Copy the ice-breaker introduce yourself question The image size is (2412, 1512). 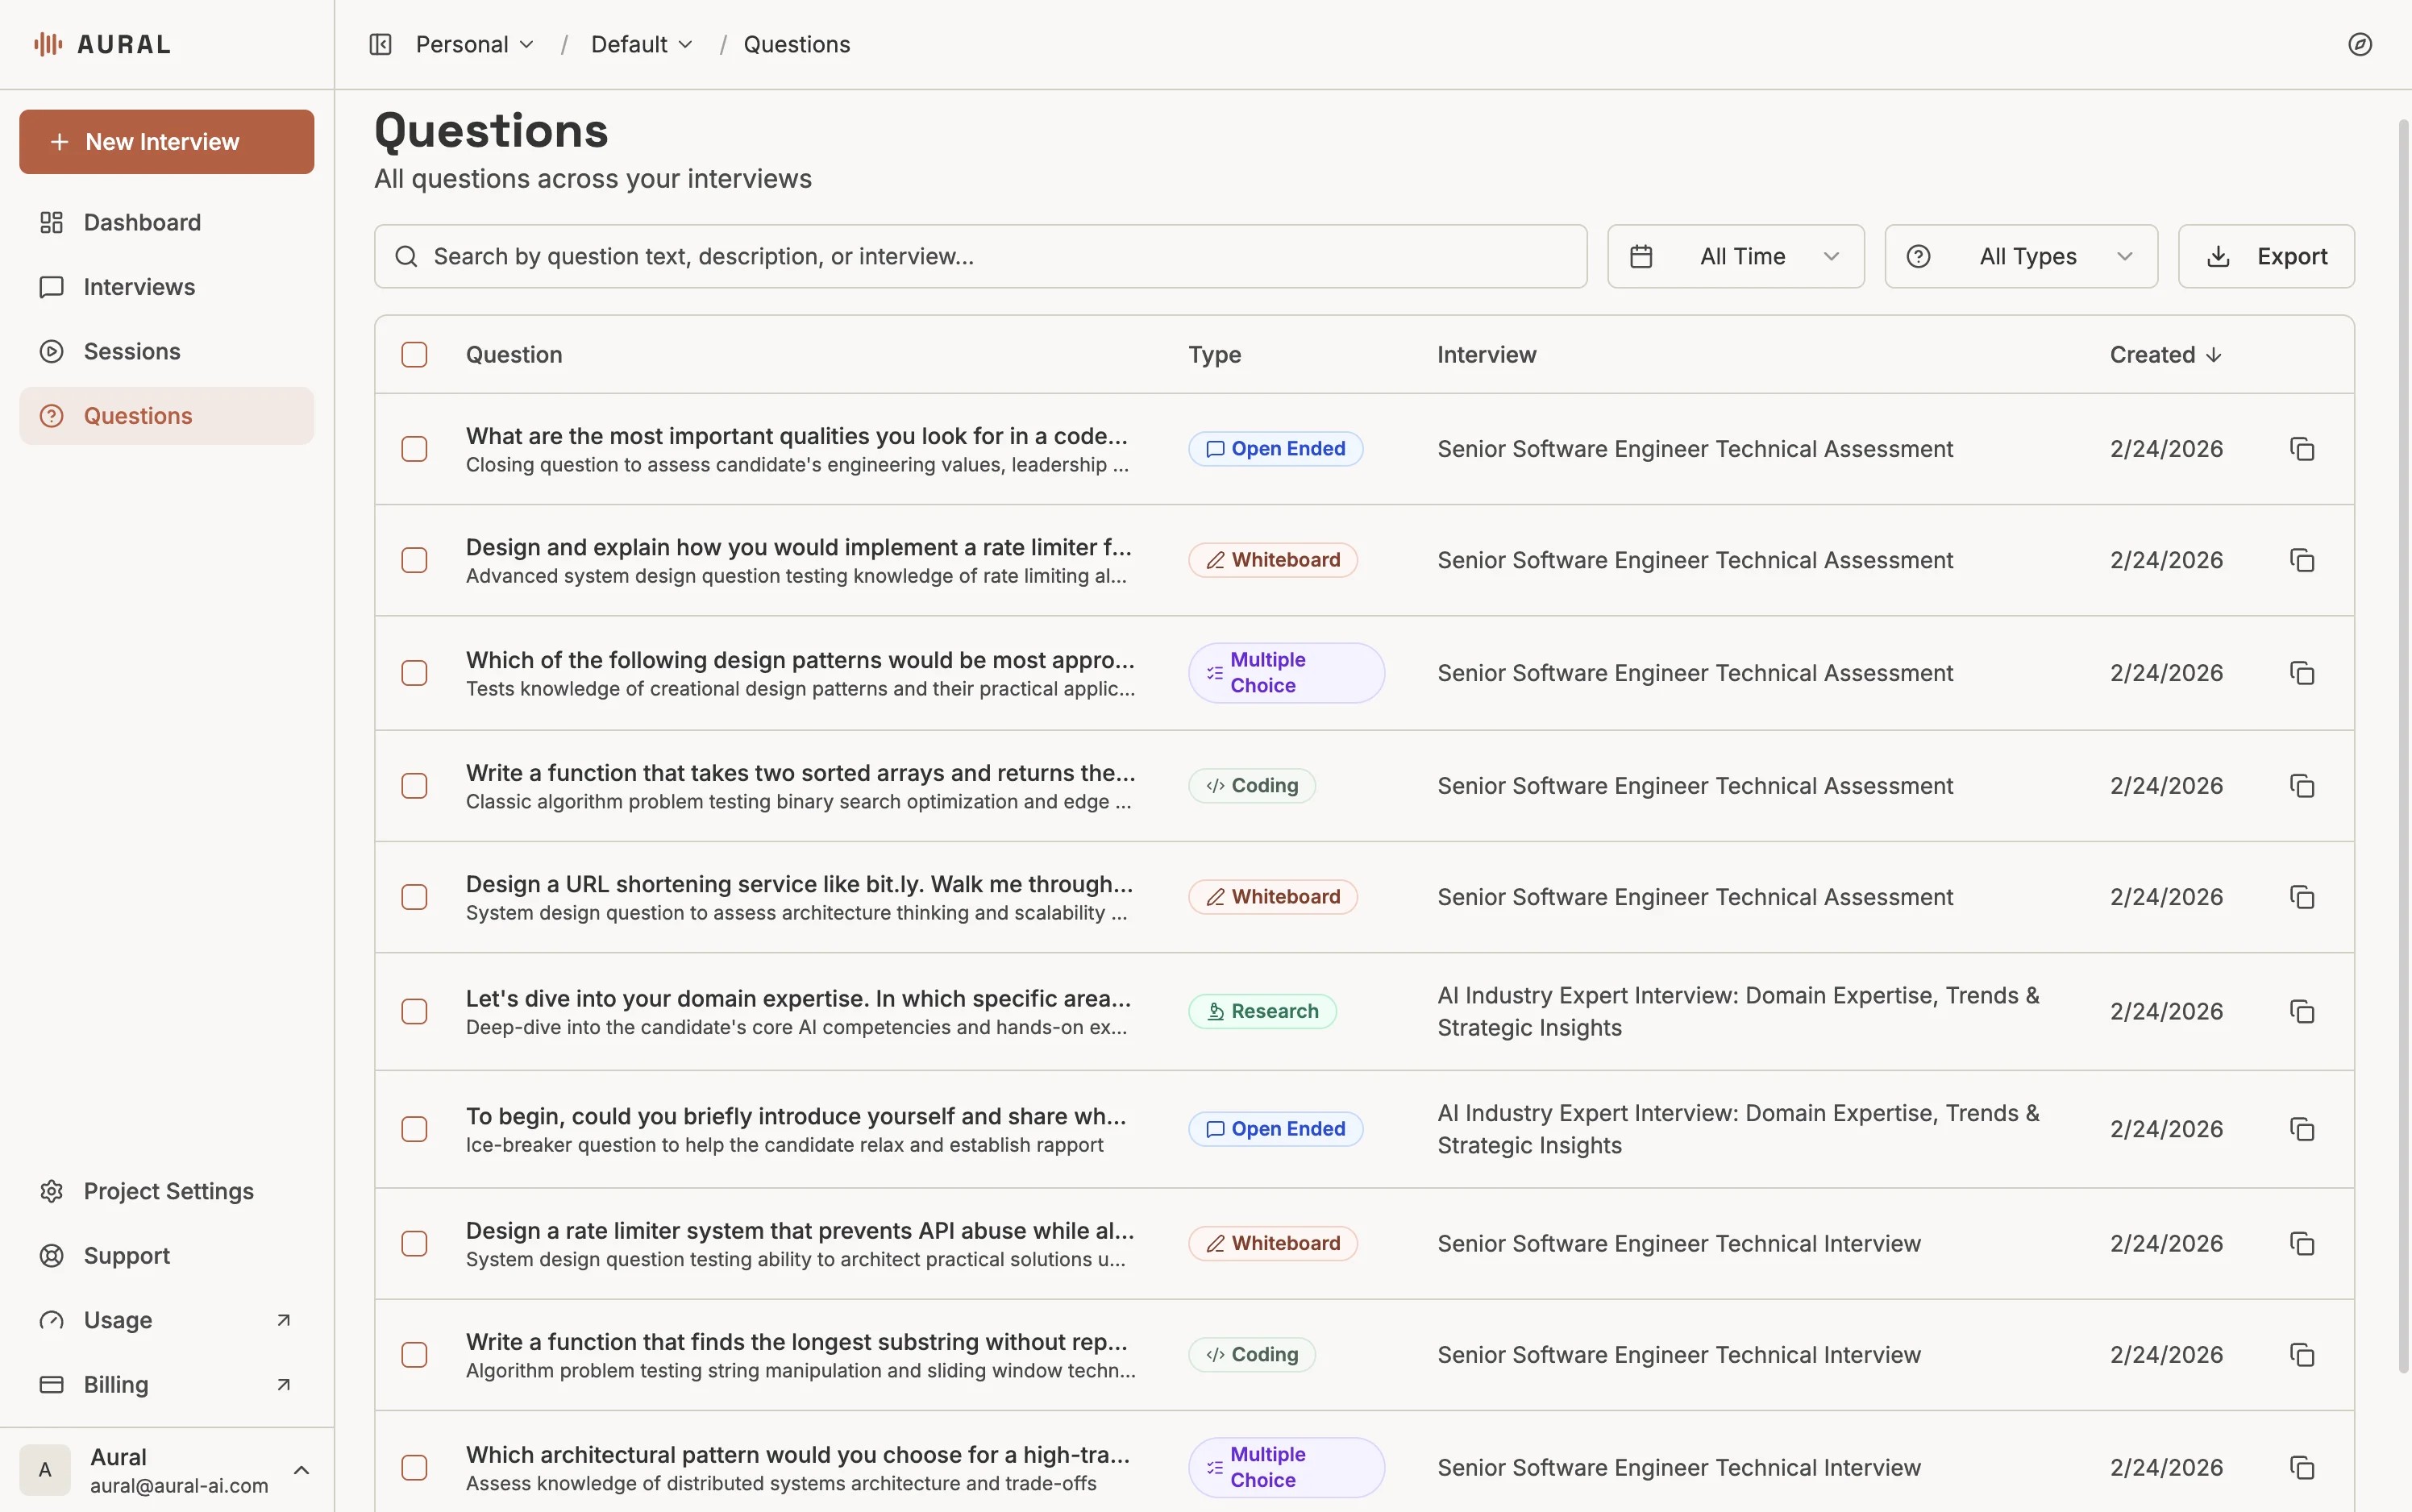click(x=2302, y=1129)
